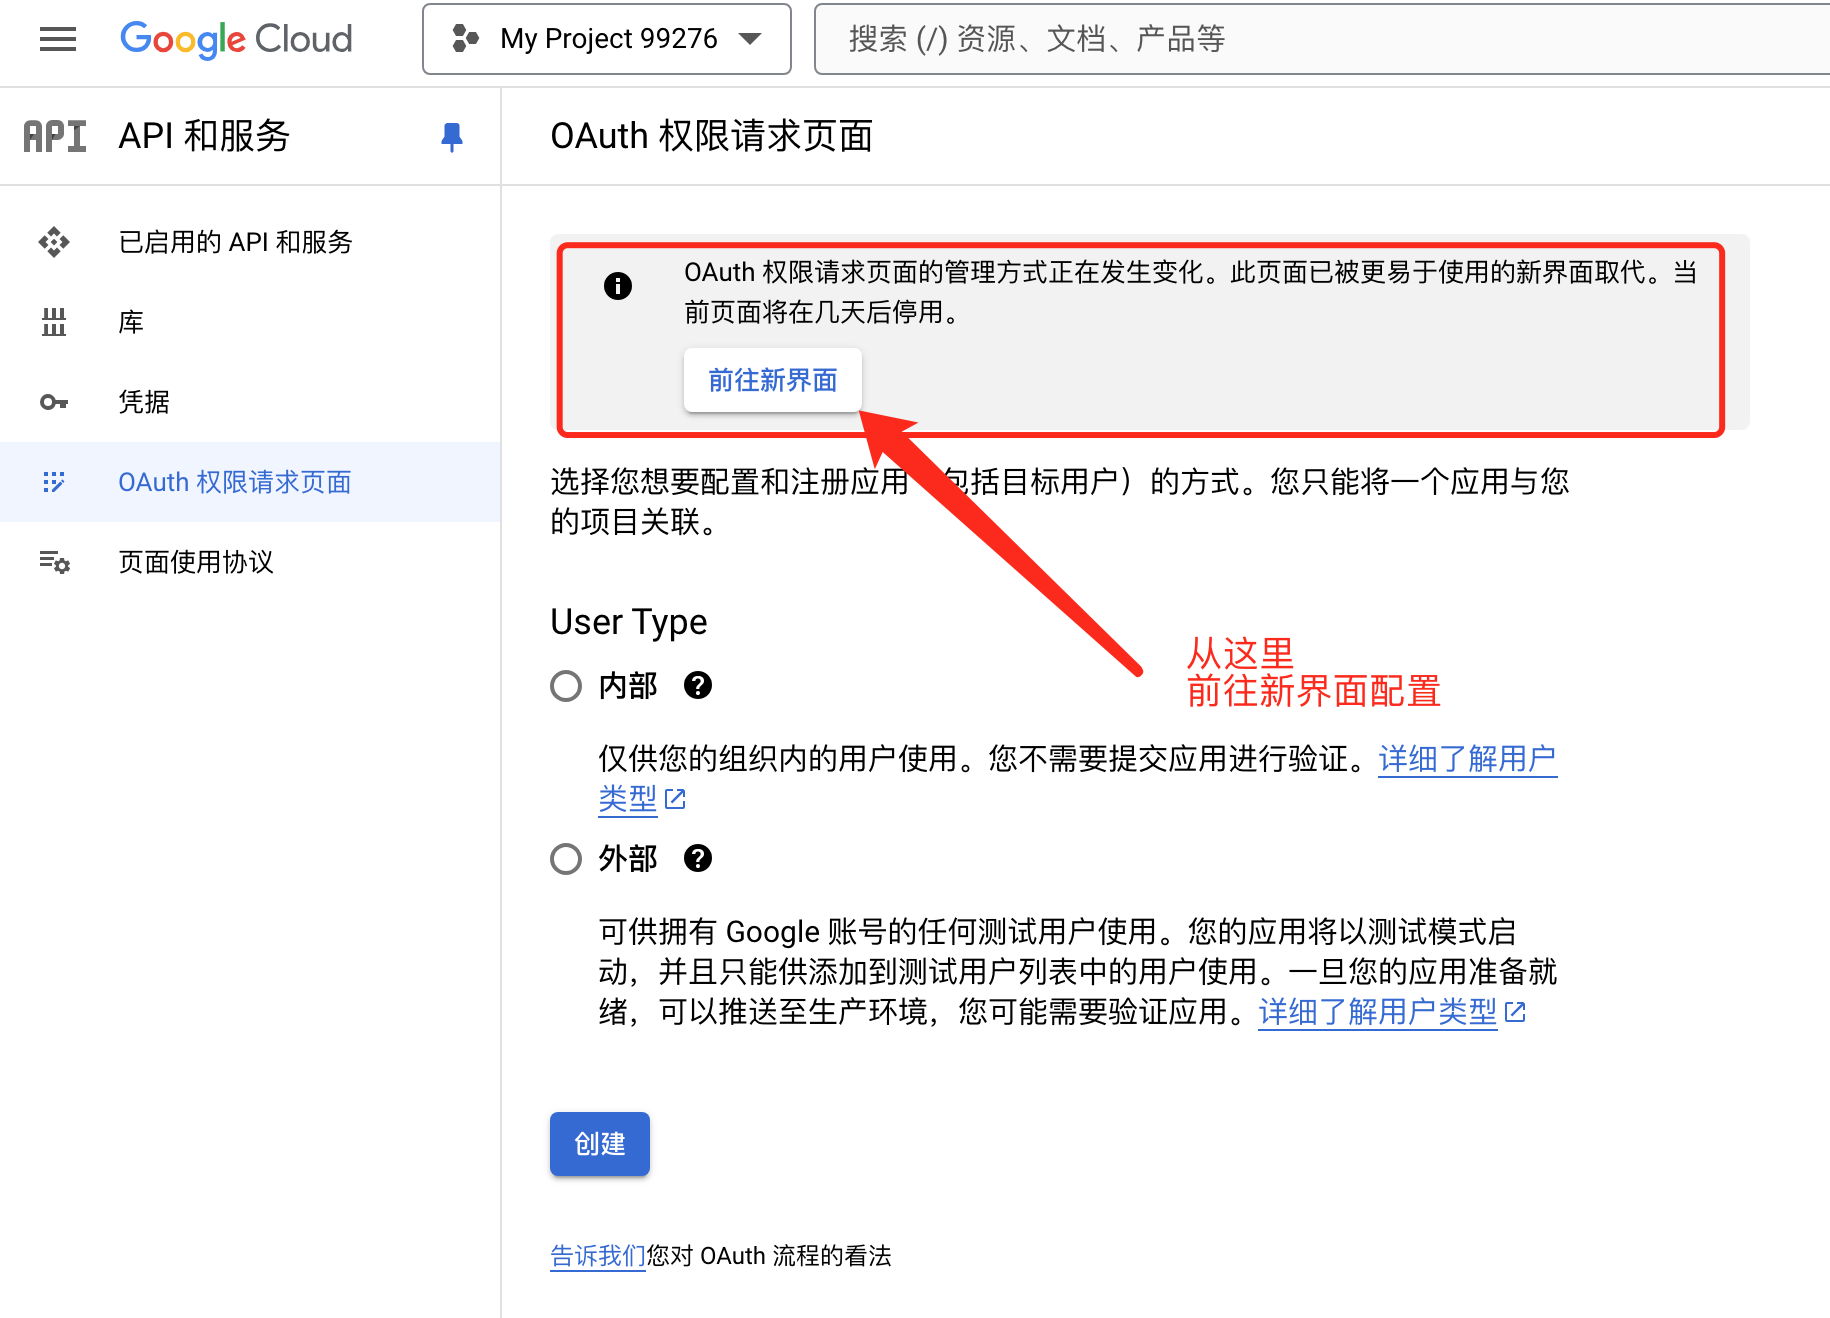
Task: Click the OAuth 权限请求页面 page heading
Action: coord(712,136)
